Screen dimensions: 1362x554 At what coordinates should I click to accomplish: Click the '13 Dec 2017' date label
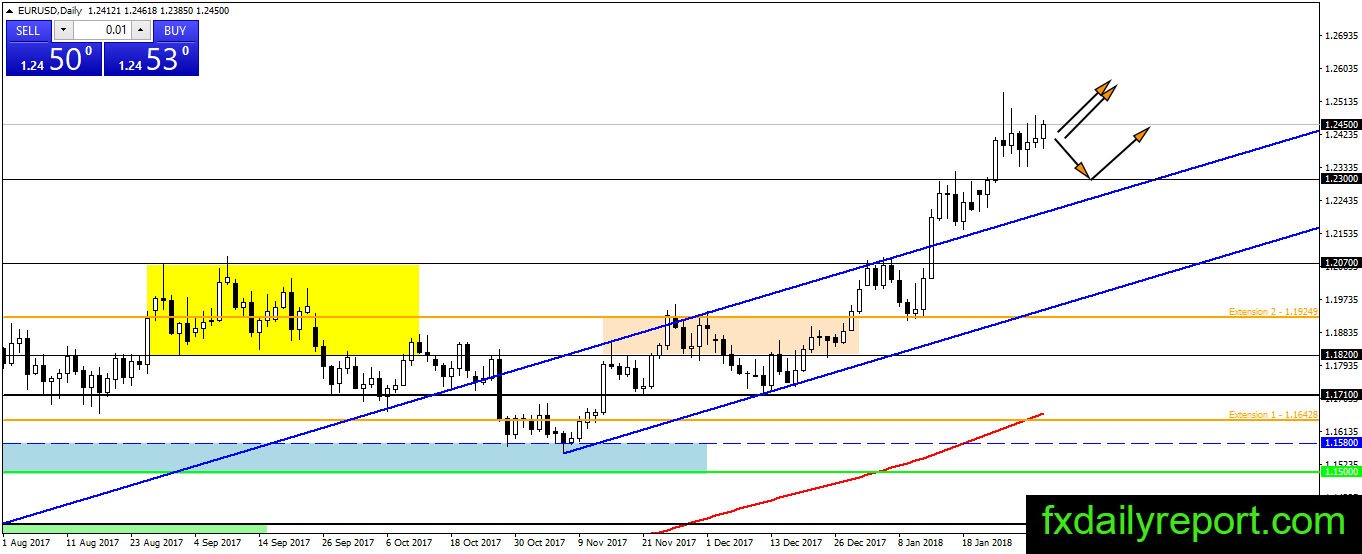796,542
